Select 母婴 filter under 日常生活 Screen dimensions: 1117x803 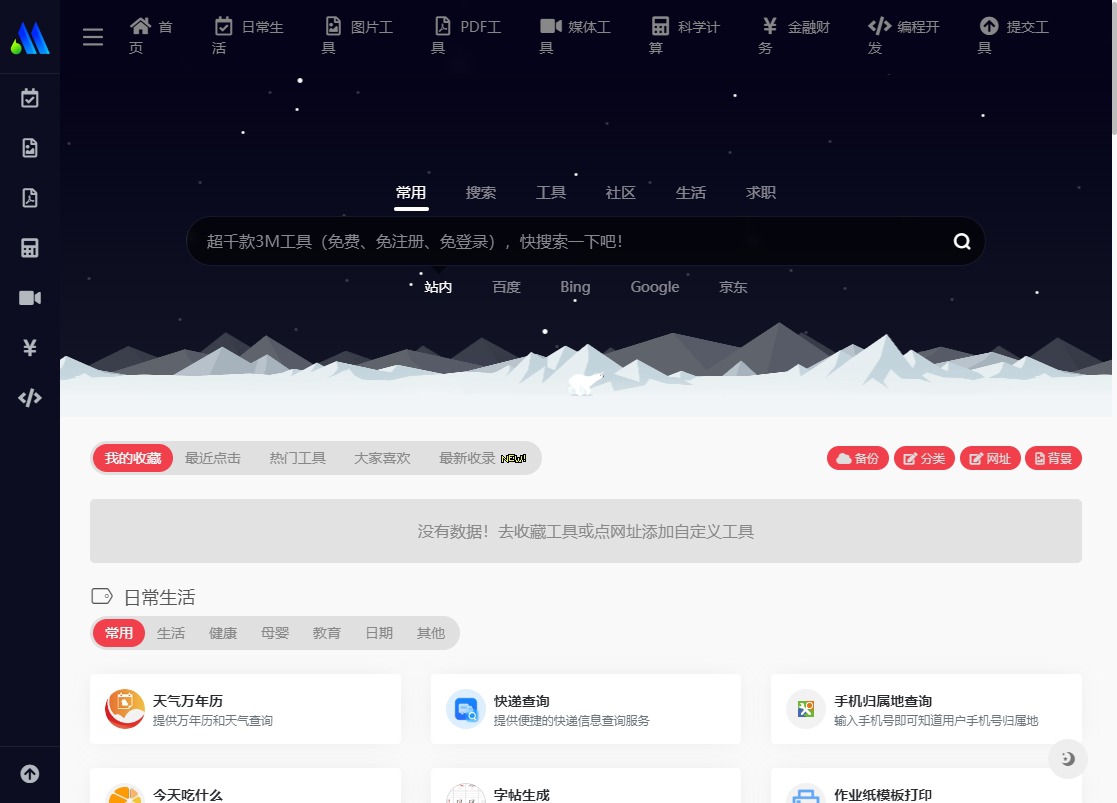(275, 633)
